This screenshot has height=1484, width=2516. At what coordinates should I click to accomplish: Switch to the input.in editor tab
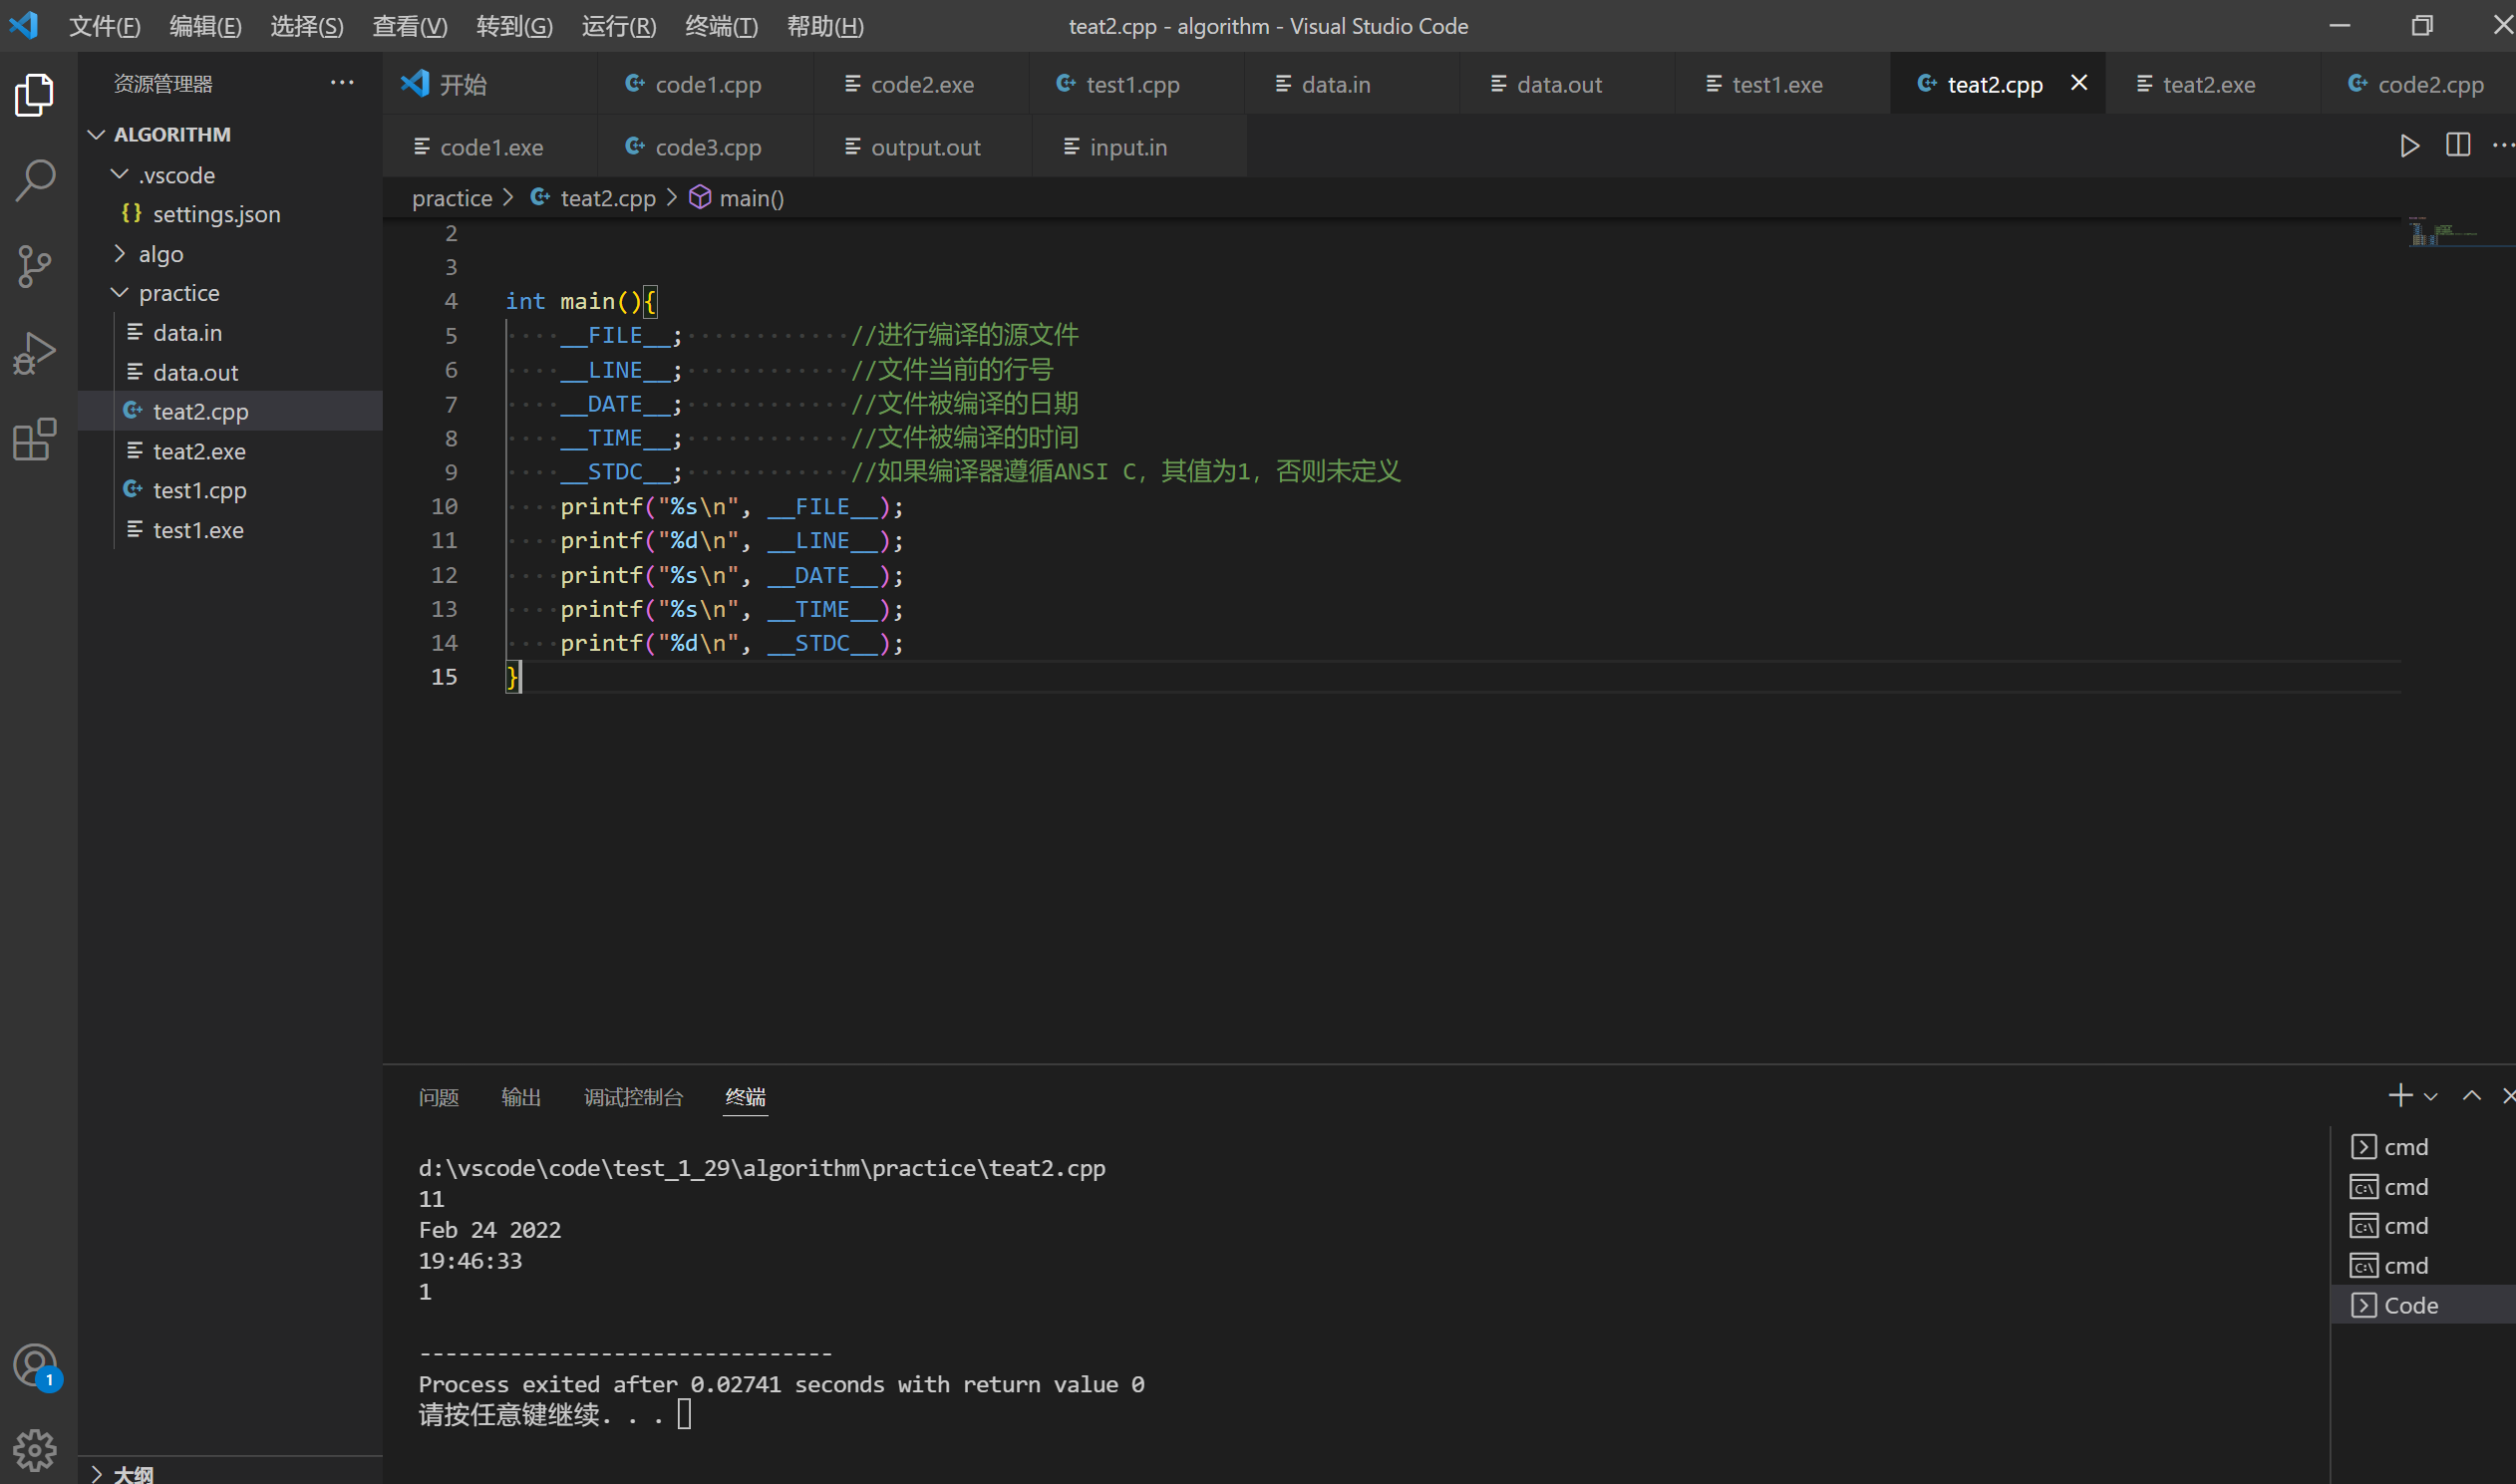1139,147
